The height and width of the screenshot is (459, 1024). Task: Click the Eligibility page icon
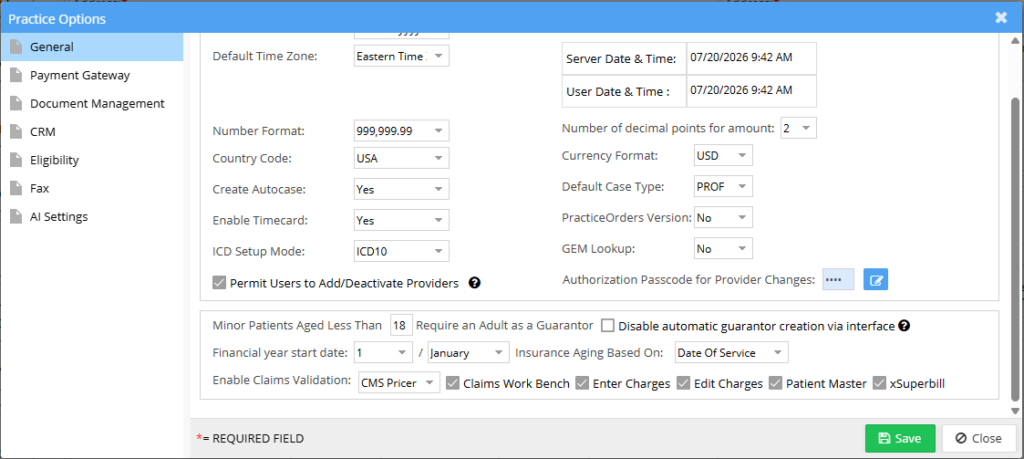[16, 160]
